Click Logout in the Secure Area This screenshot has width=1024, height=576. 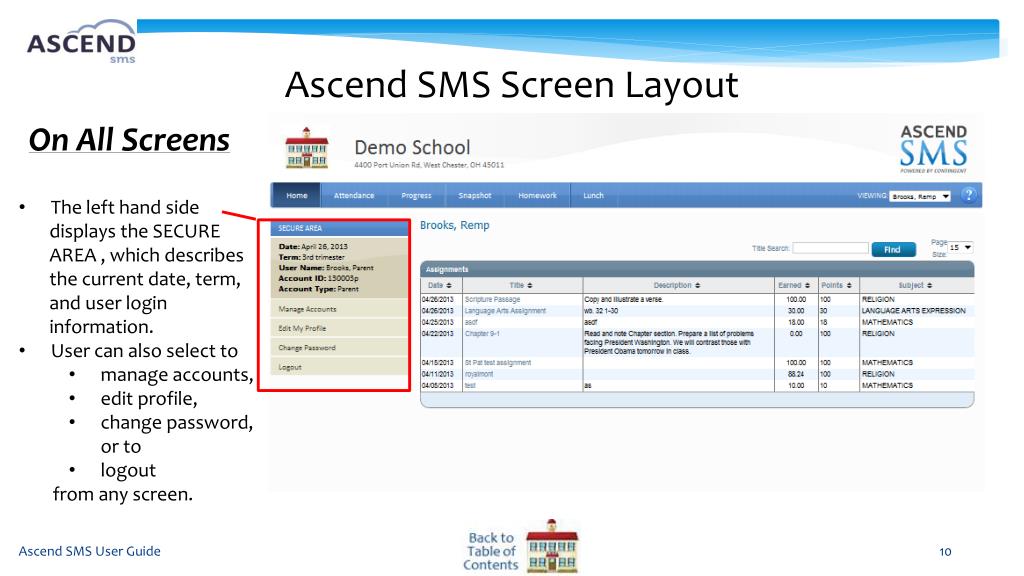(340, 367)
